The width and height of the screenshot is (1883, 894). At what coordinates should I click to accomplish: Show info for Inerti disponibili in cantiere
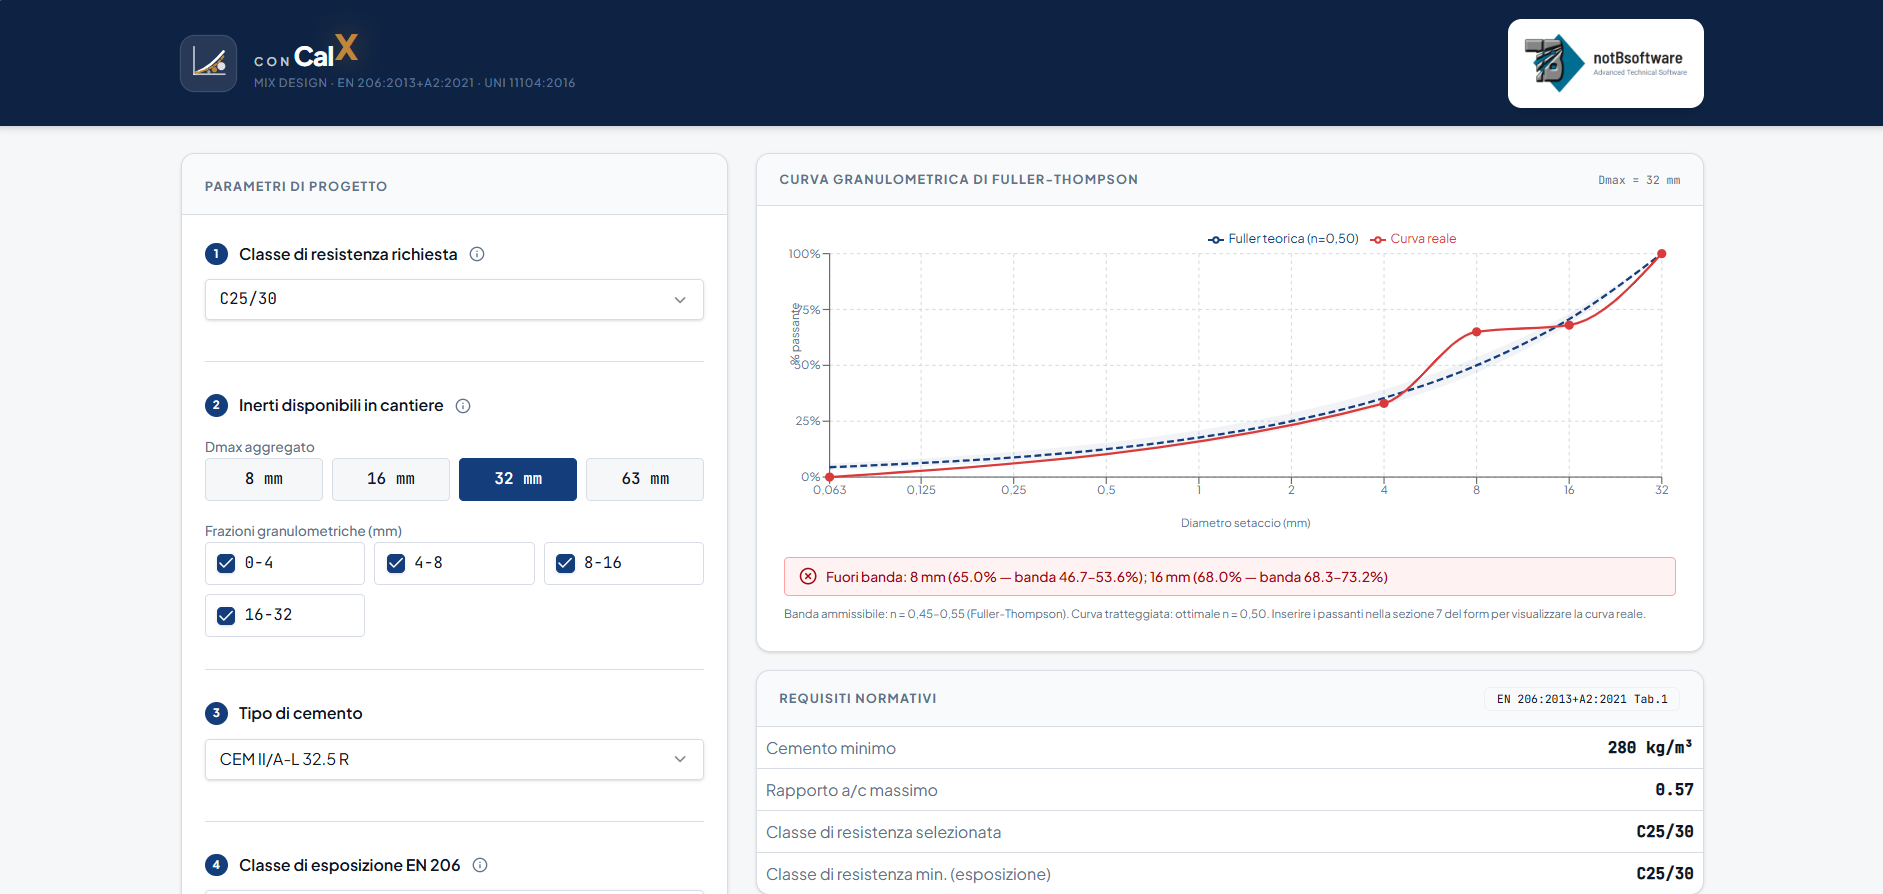(463, 406)
